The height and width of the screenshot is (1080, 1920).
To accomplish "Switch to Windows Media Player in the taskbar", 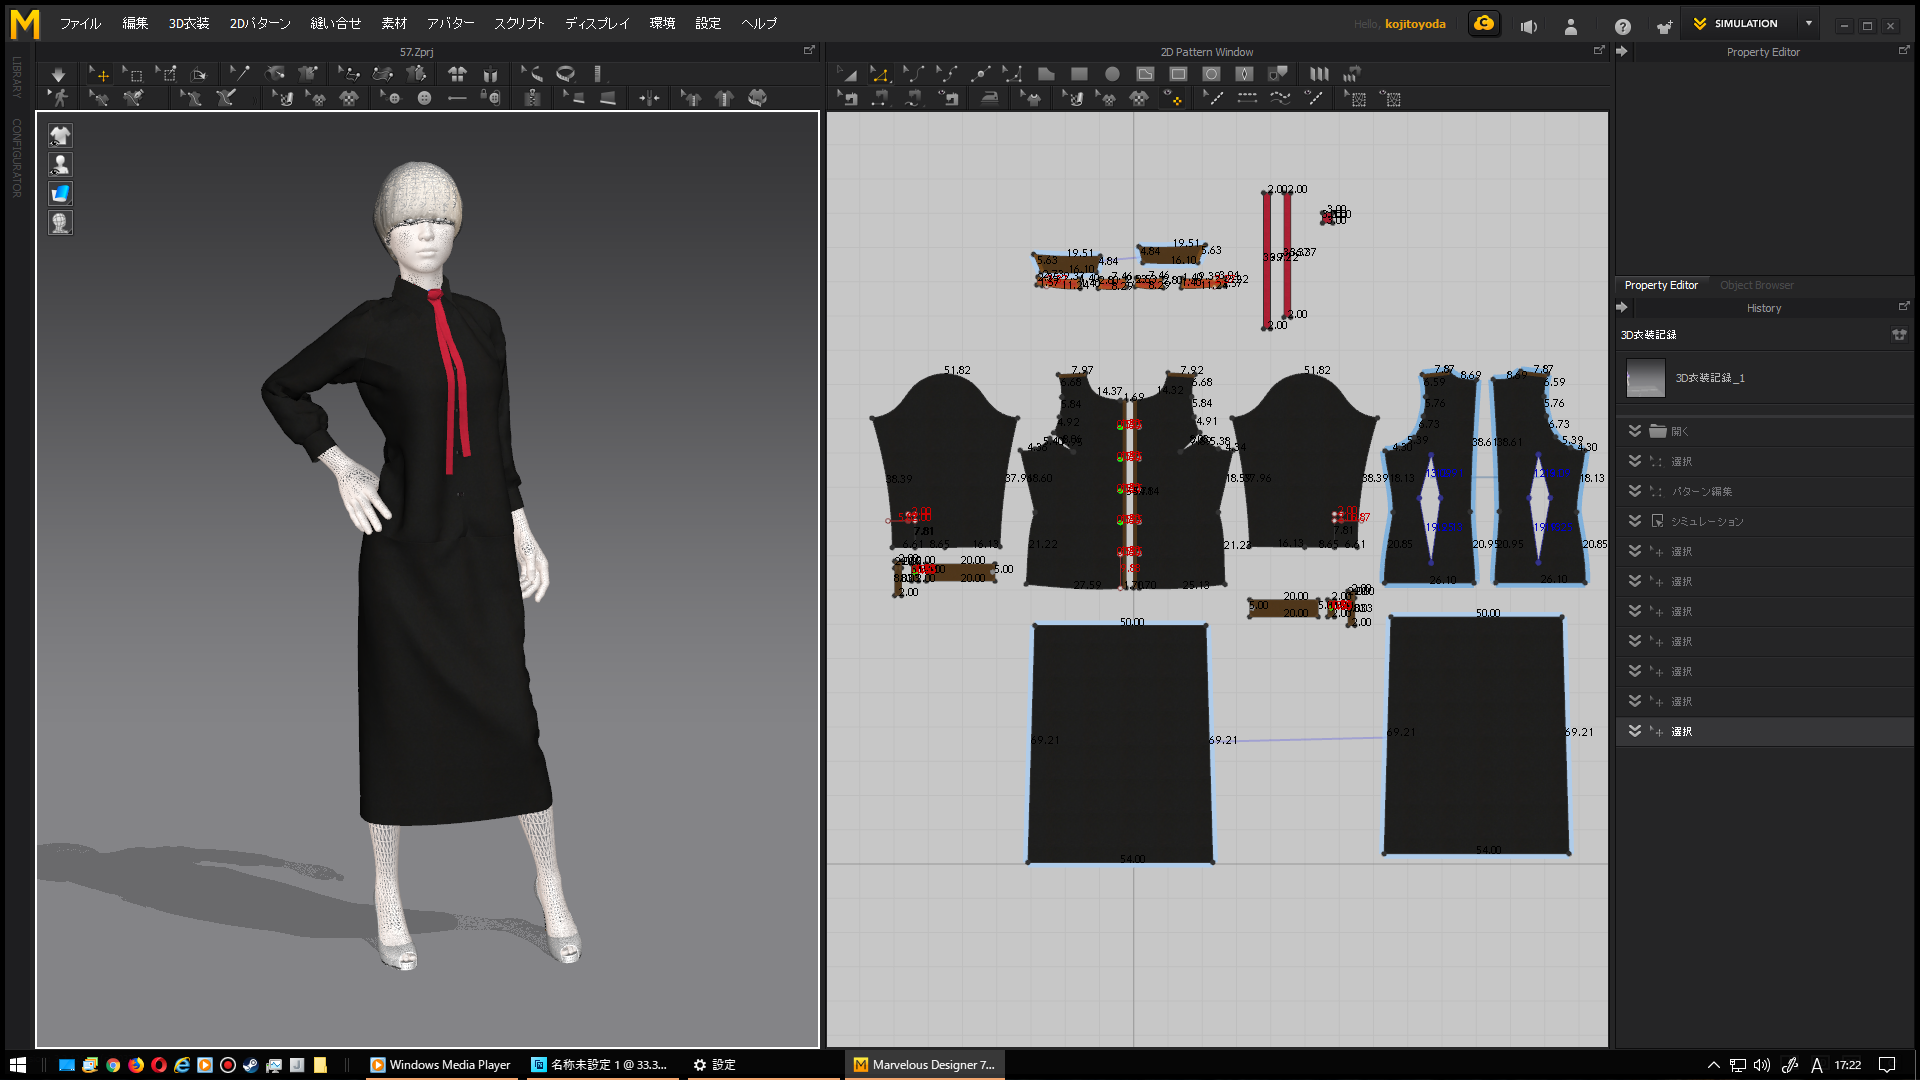I will (x=440, y=1065).
